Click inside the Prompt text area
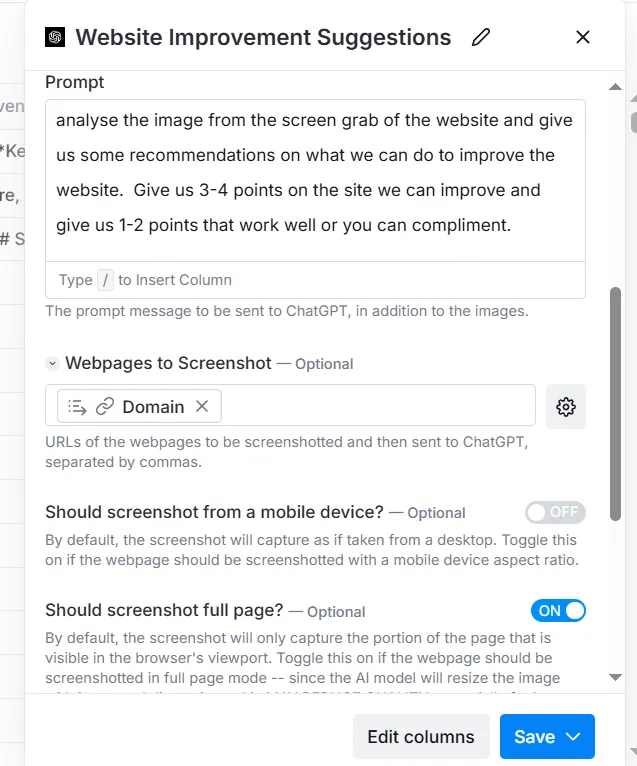The image size is (637, 766). [x=315, y=181]
